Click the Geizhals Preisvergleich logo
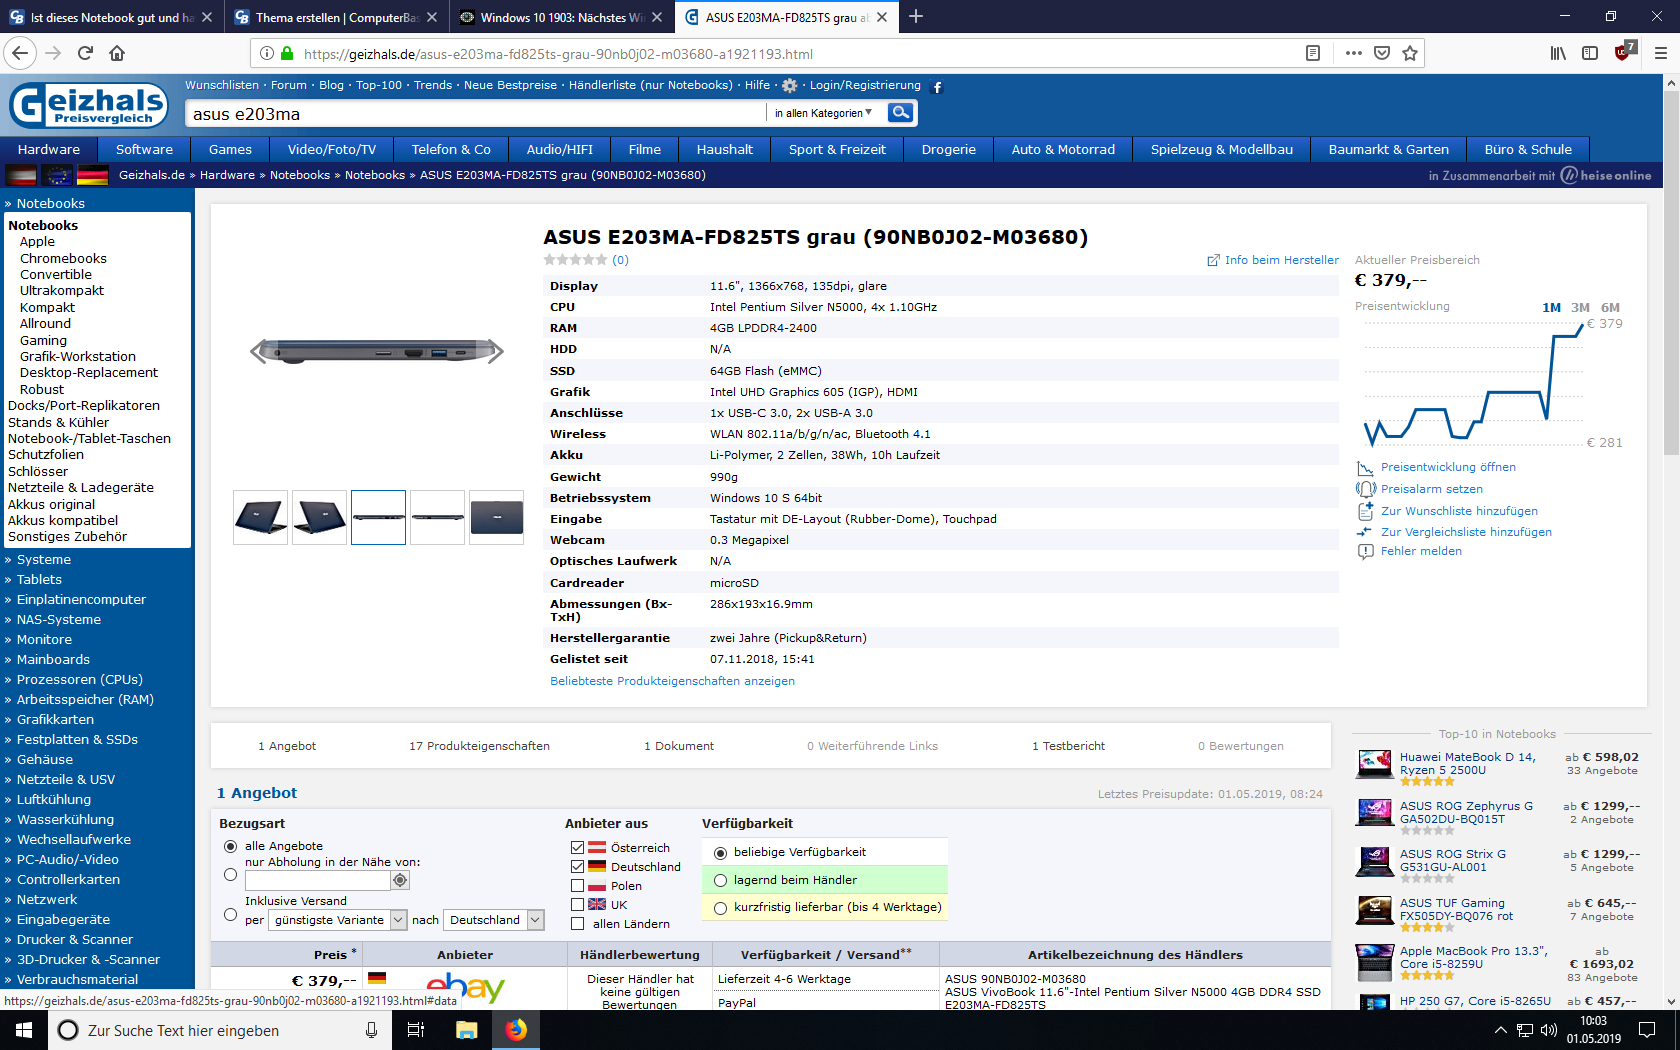Screen dimensions: 1680x1050 [89, 105]
